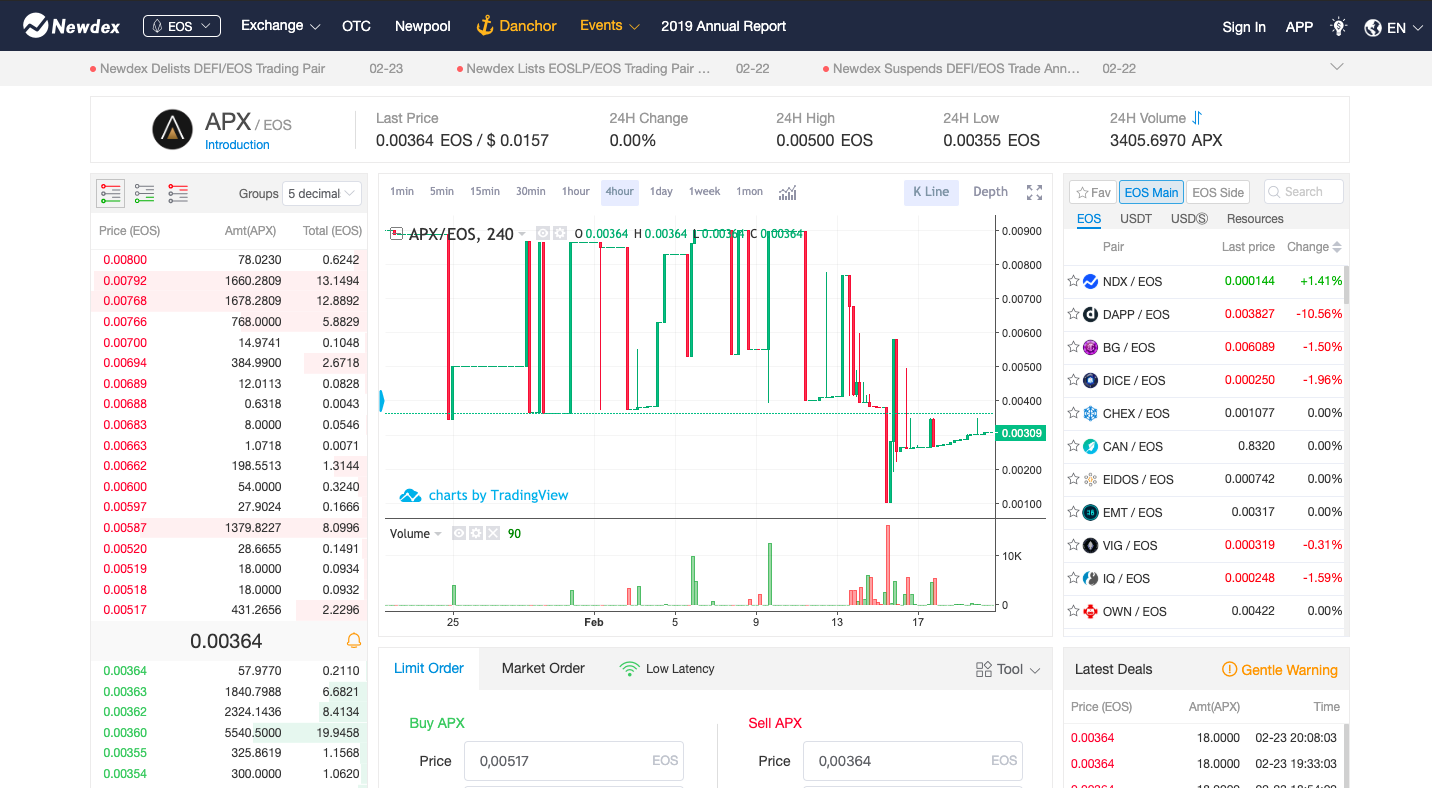The image size is (1432, 788).
Task: Click the Latest Deals scrollbar
Action: tap(1346, 755)
